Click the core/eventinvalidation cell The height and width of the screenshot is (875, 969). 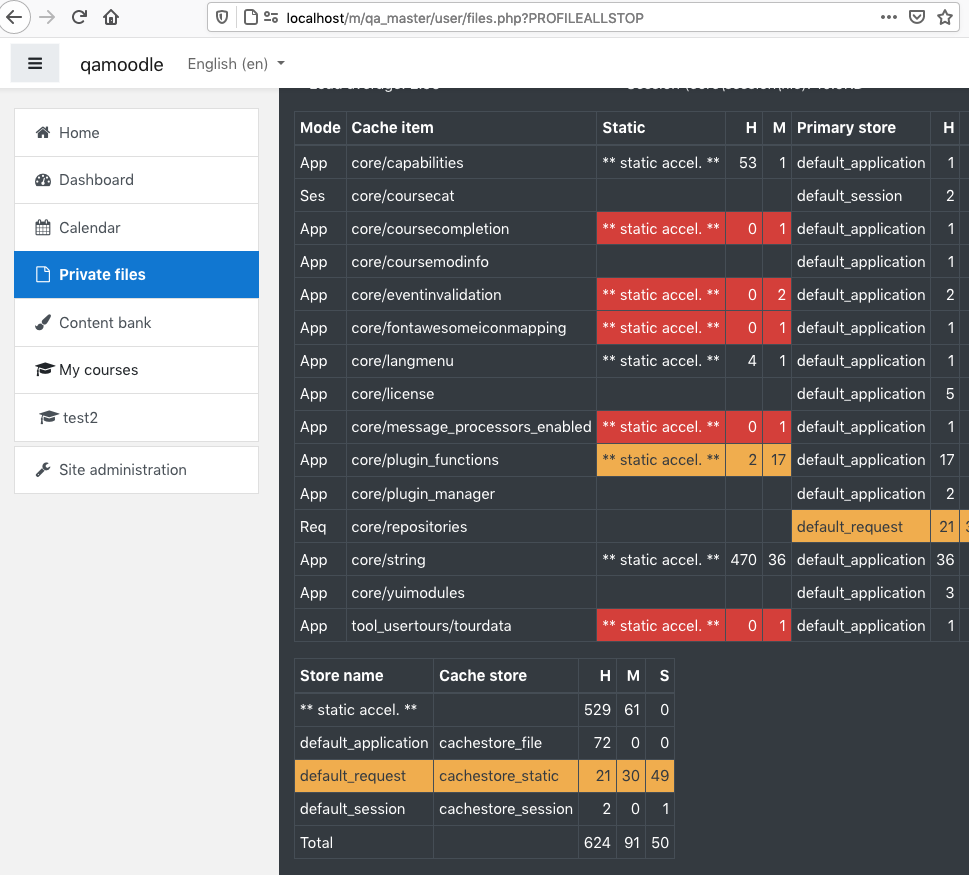tap(471, 295)
